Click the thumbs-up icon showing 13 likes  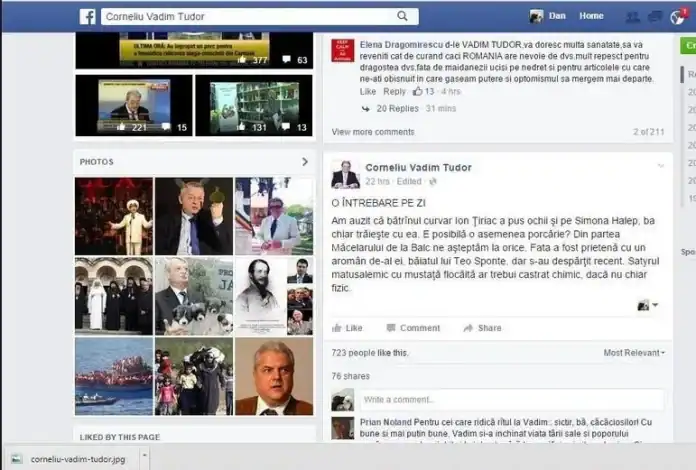click(418, 92)
